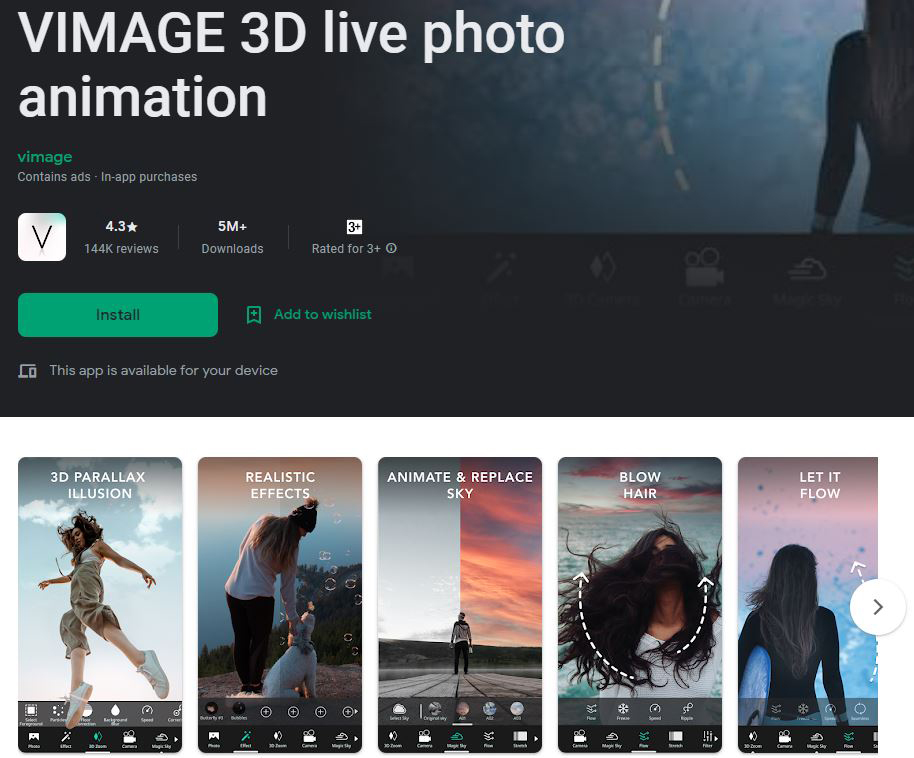
Task: Add the app to wishlist
Action: pos(309,315)
